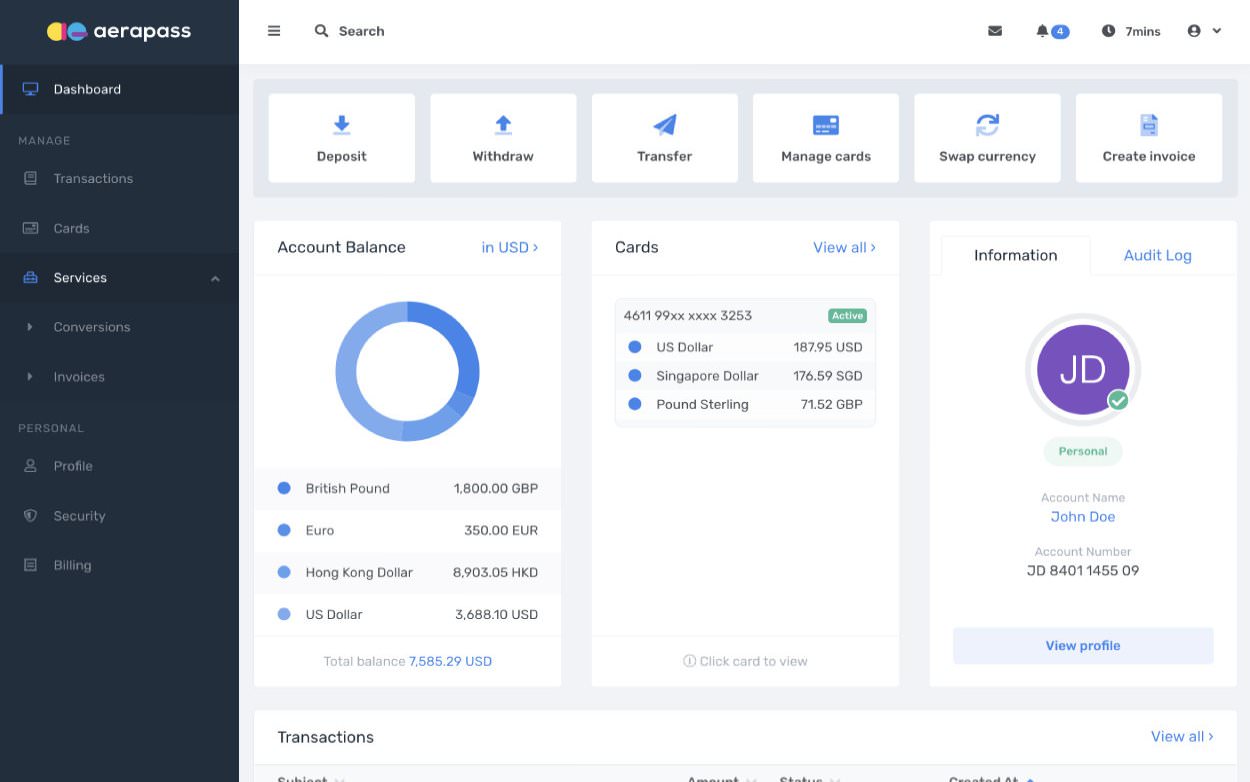1250x782 pixels.
Task: Open the mail envelope icon
Action: click(995, 31)
